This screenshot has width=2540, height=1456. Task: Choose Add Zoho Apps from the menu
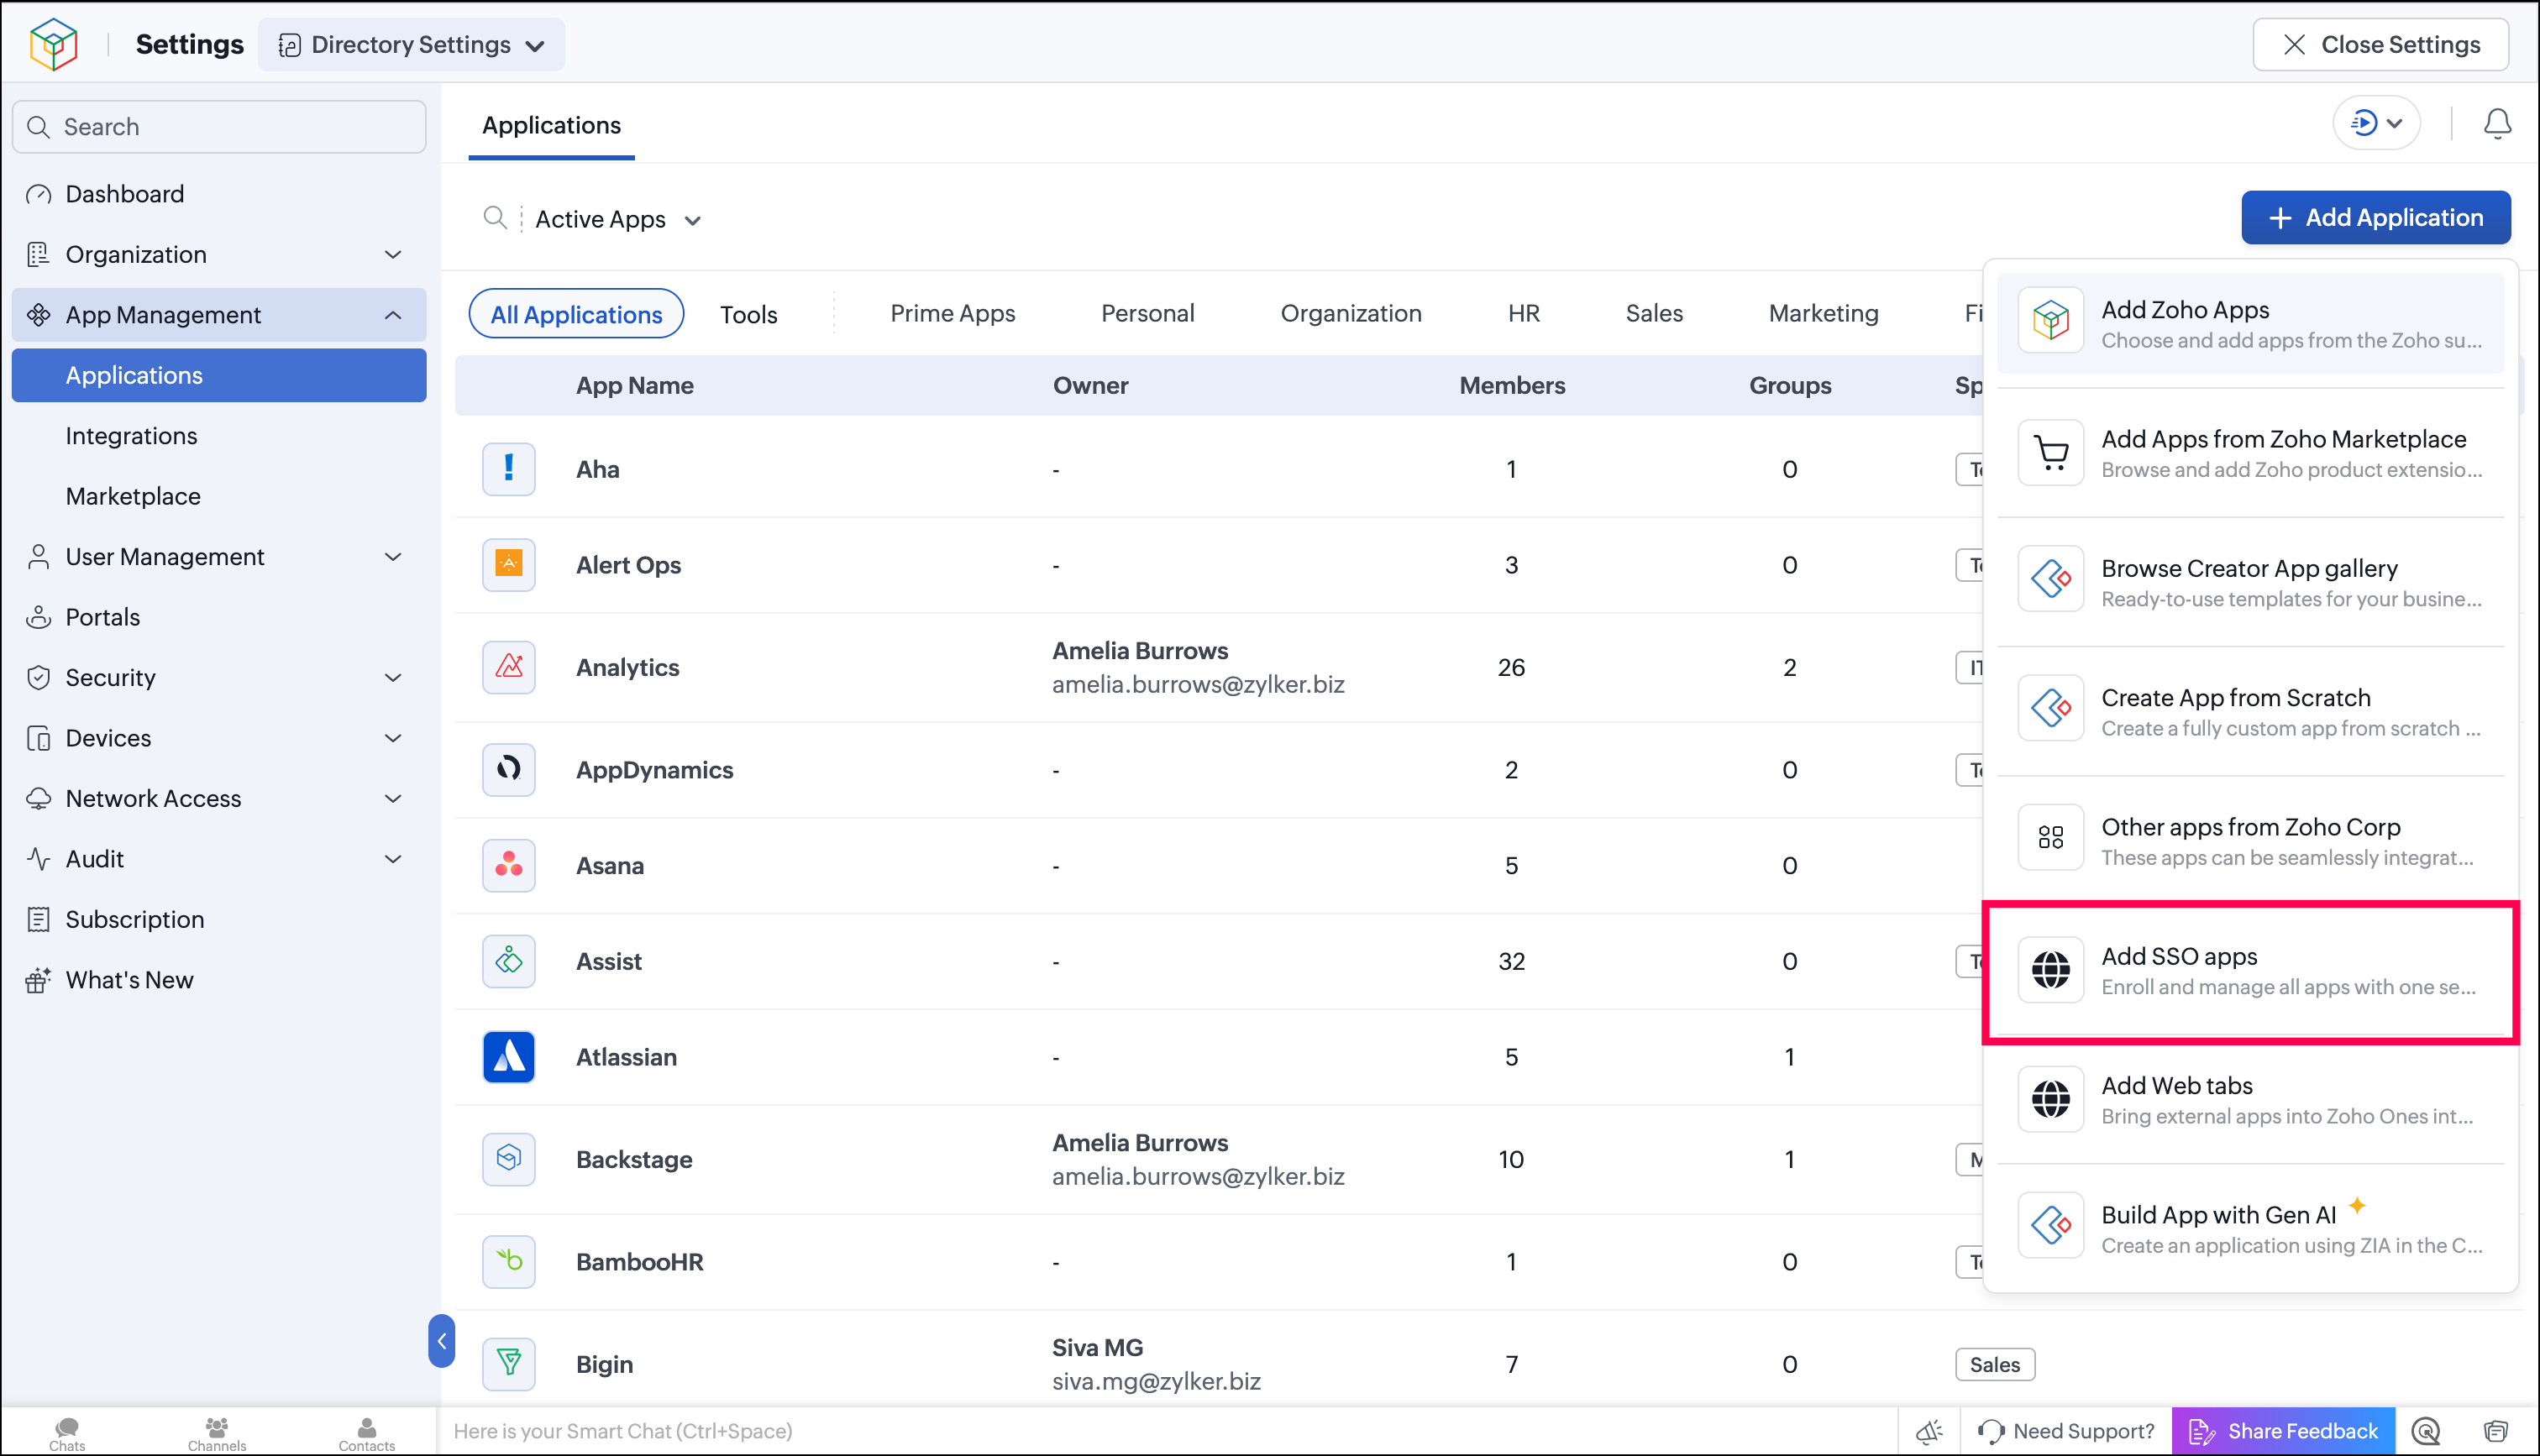click(2251, 323)
